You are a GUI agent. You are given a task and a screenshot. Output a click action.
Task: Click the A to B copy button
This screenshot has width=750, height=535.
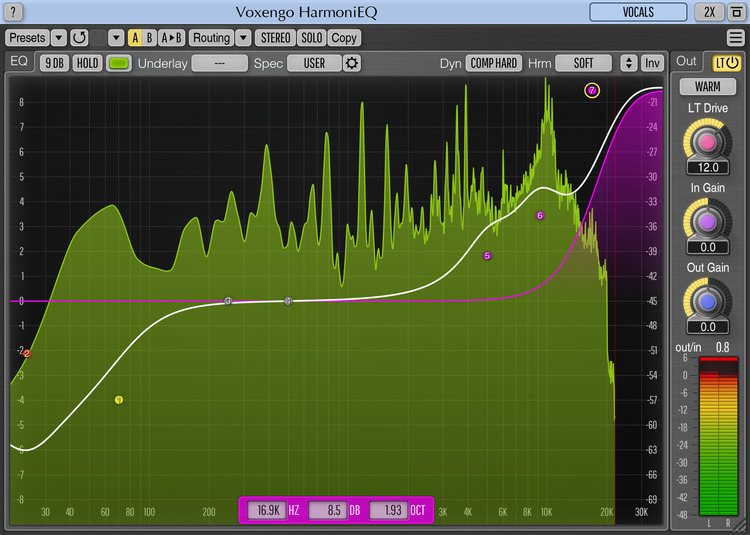click(171, 38)
